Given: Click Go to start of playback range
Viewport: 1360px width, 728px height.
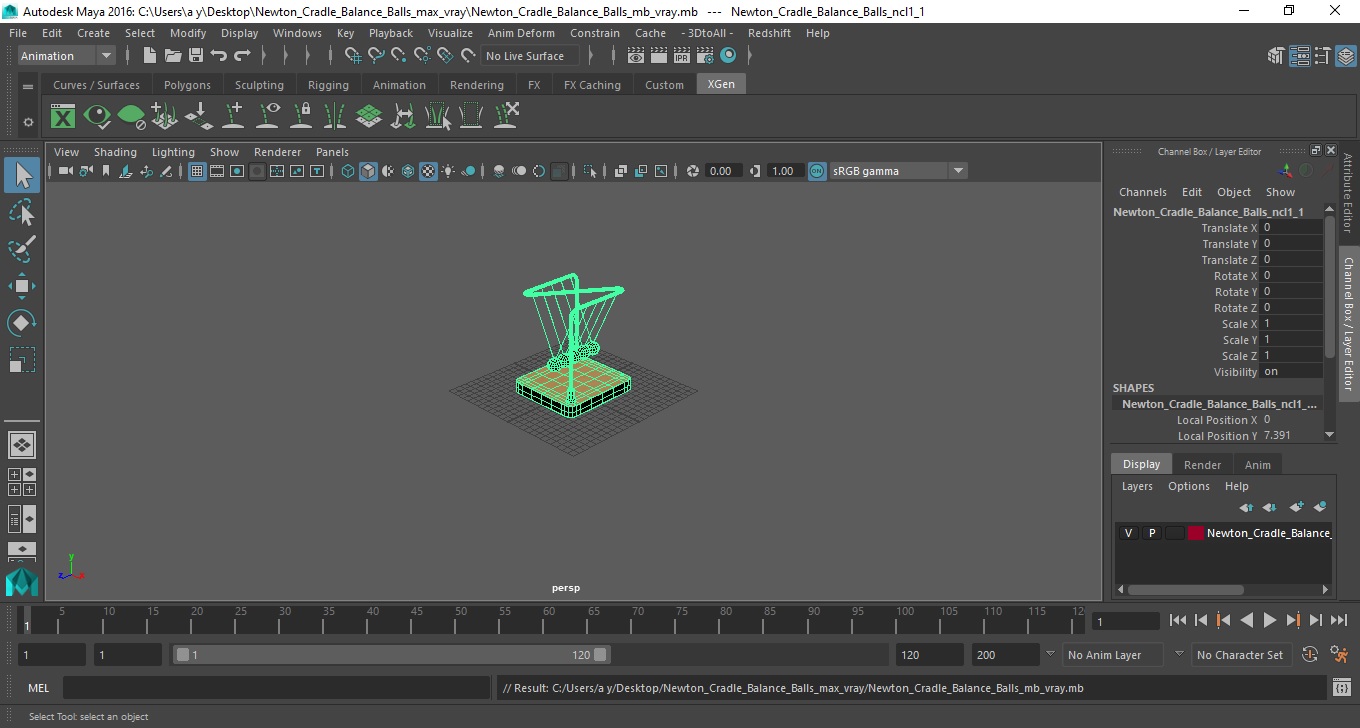Looking at the screenshot, I should coord(1178,620).
